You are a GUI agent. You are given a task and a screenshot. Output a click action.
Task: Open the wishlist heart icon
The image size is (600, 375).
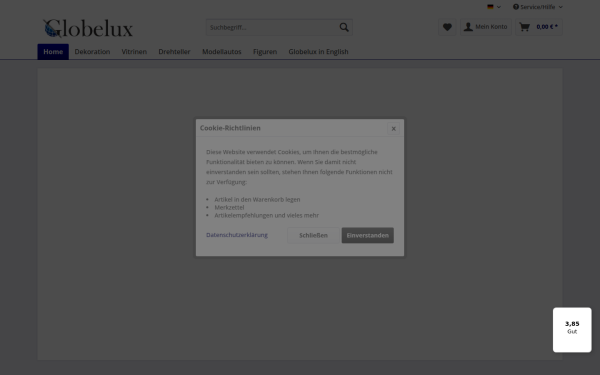coord(447,27)
